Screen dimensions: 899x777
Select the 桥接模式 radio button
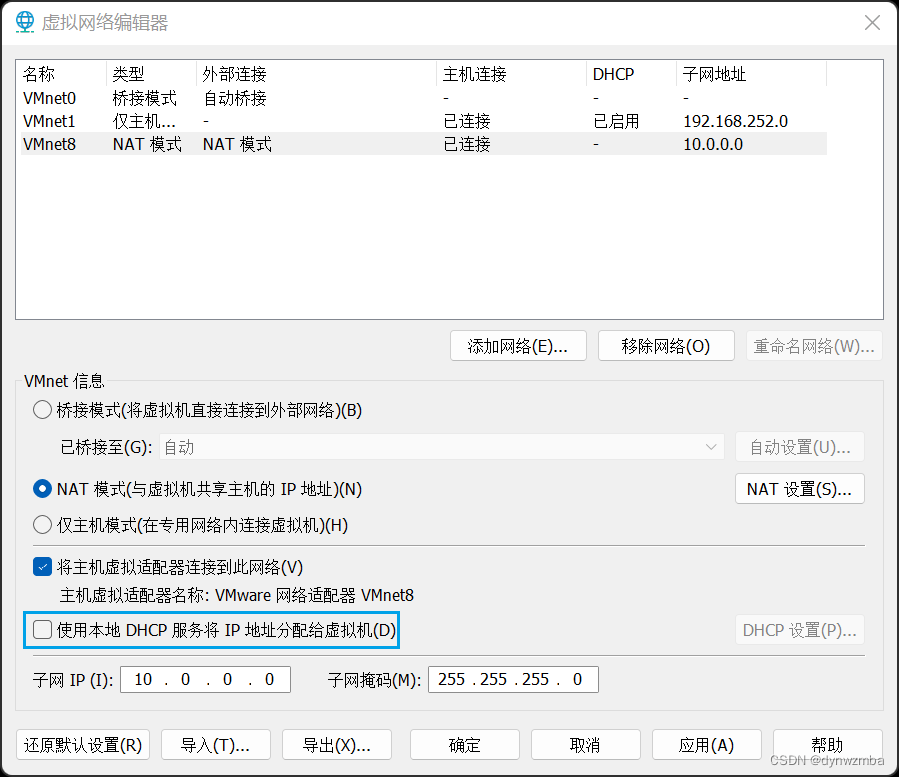pyautogui.click(x=42, y=410)
